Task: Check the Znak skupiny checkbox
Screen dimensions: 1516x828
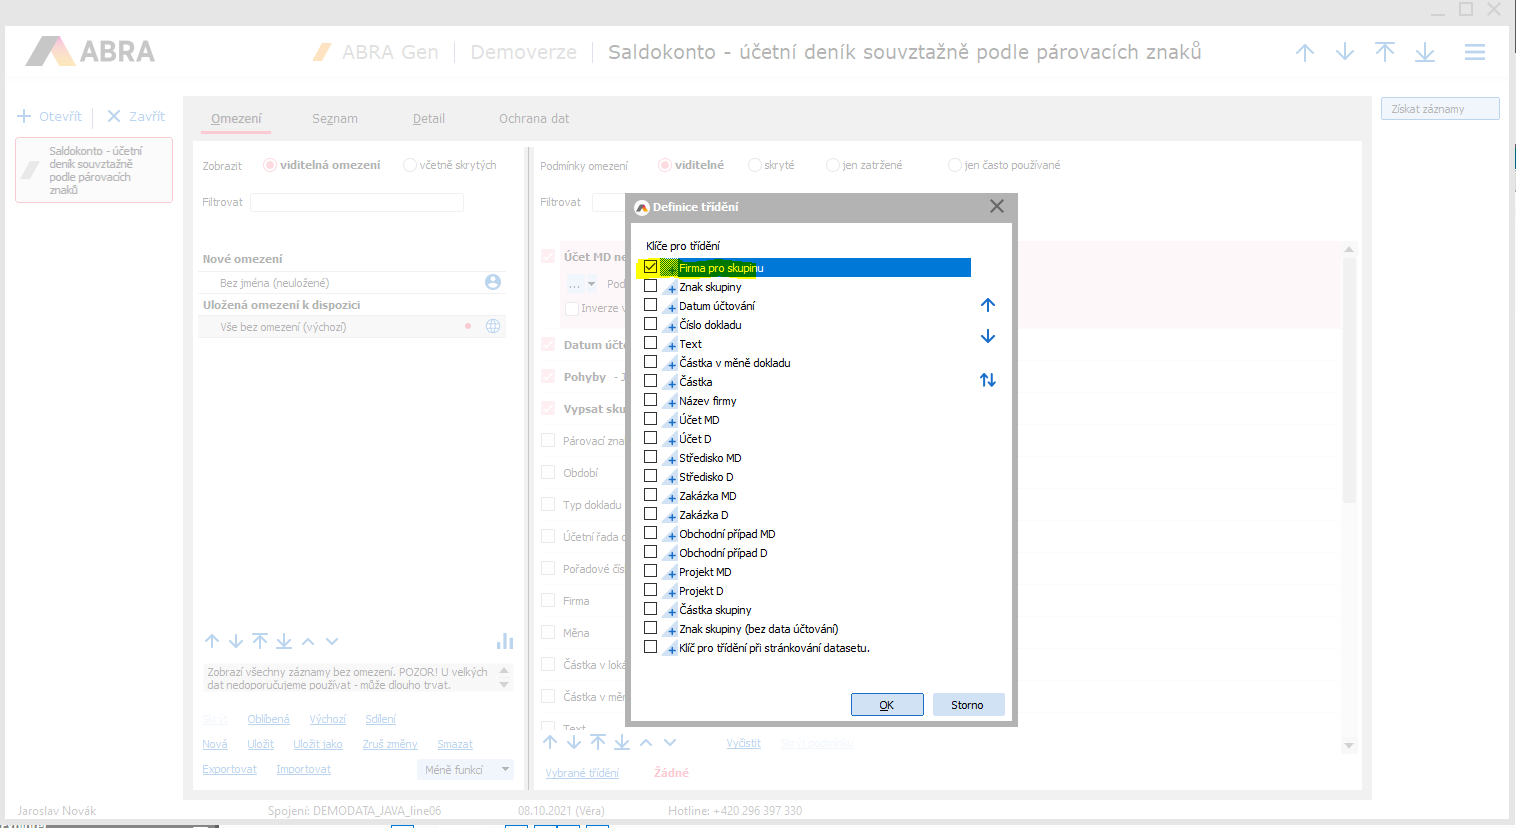Action: click(651, 286)
